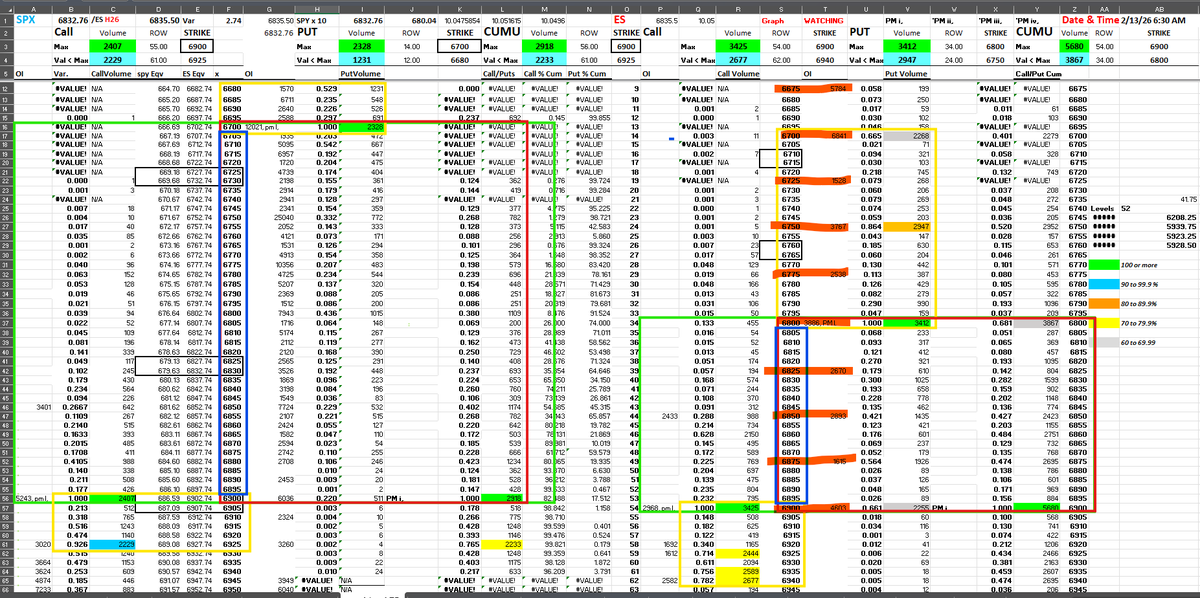The height and width of the screenshot is (598, 1200).
Task: Click green Max volume cell 3425
Action: point(739,46)
